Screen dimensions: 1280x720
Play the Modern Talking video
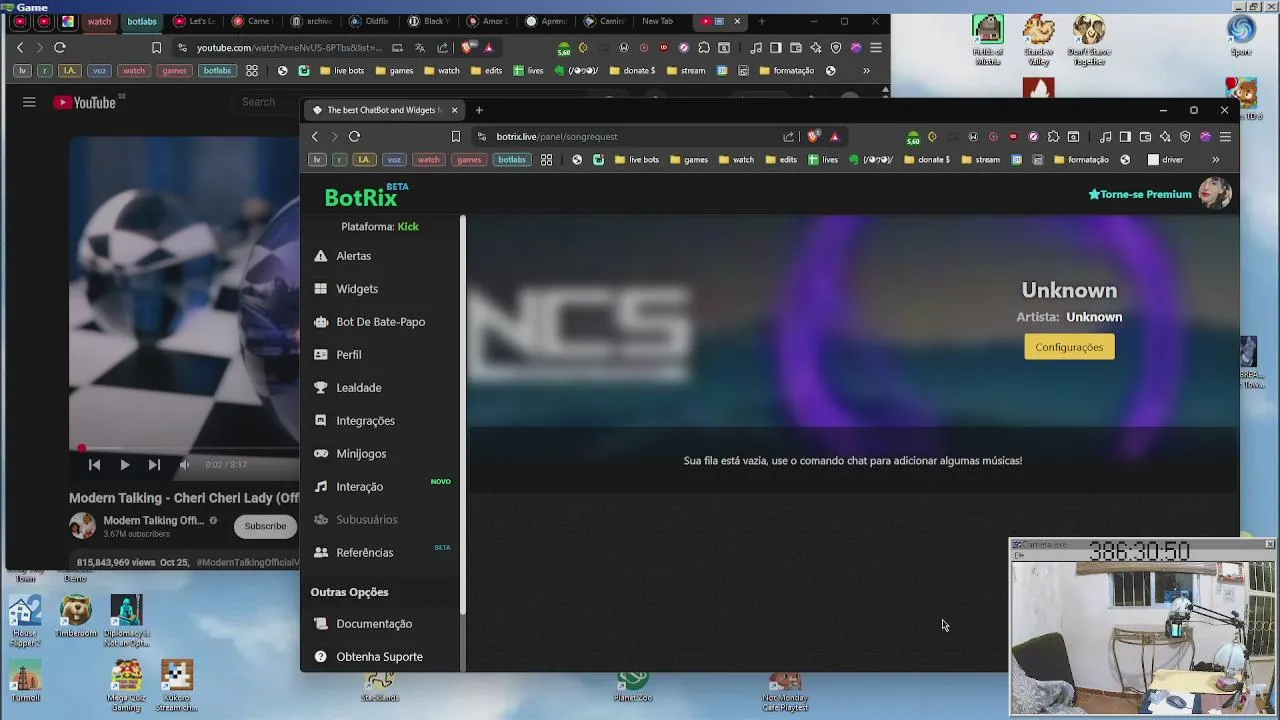124,465
